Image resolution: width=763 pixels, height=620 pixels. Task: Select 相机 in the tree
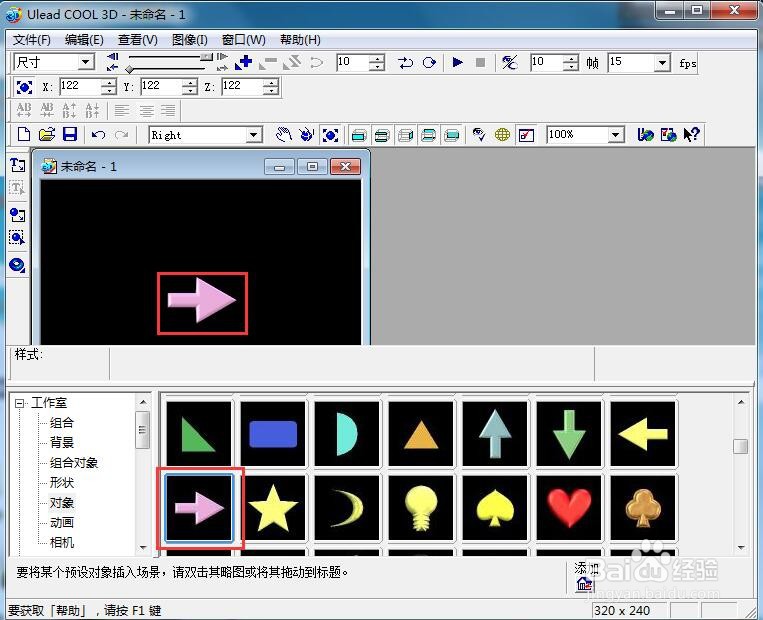62,542
